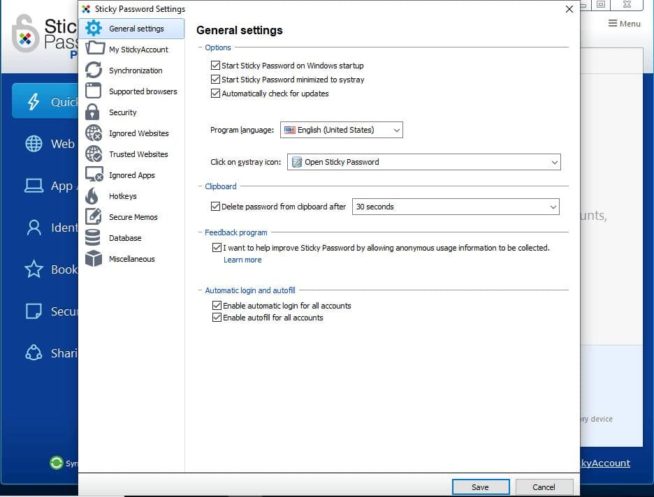Click the StickyAccount link in main window
The image size is (654, 497).
coord(605,463)
